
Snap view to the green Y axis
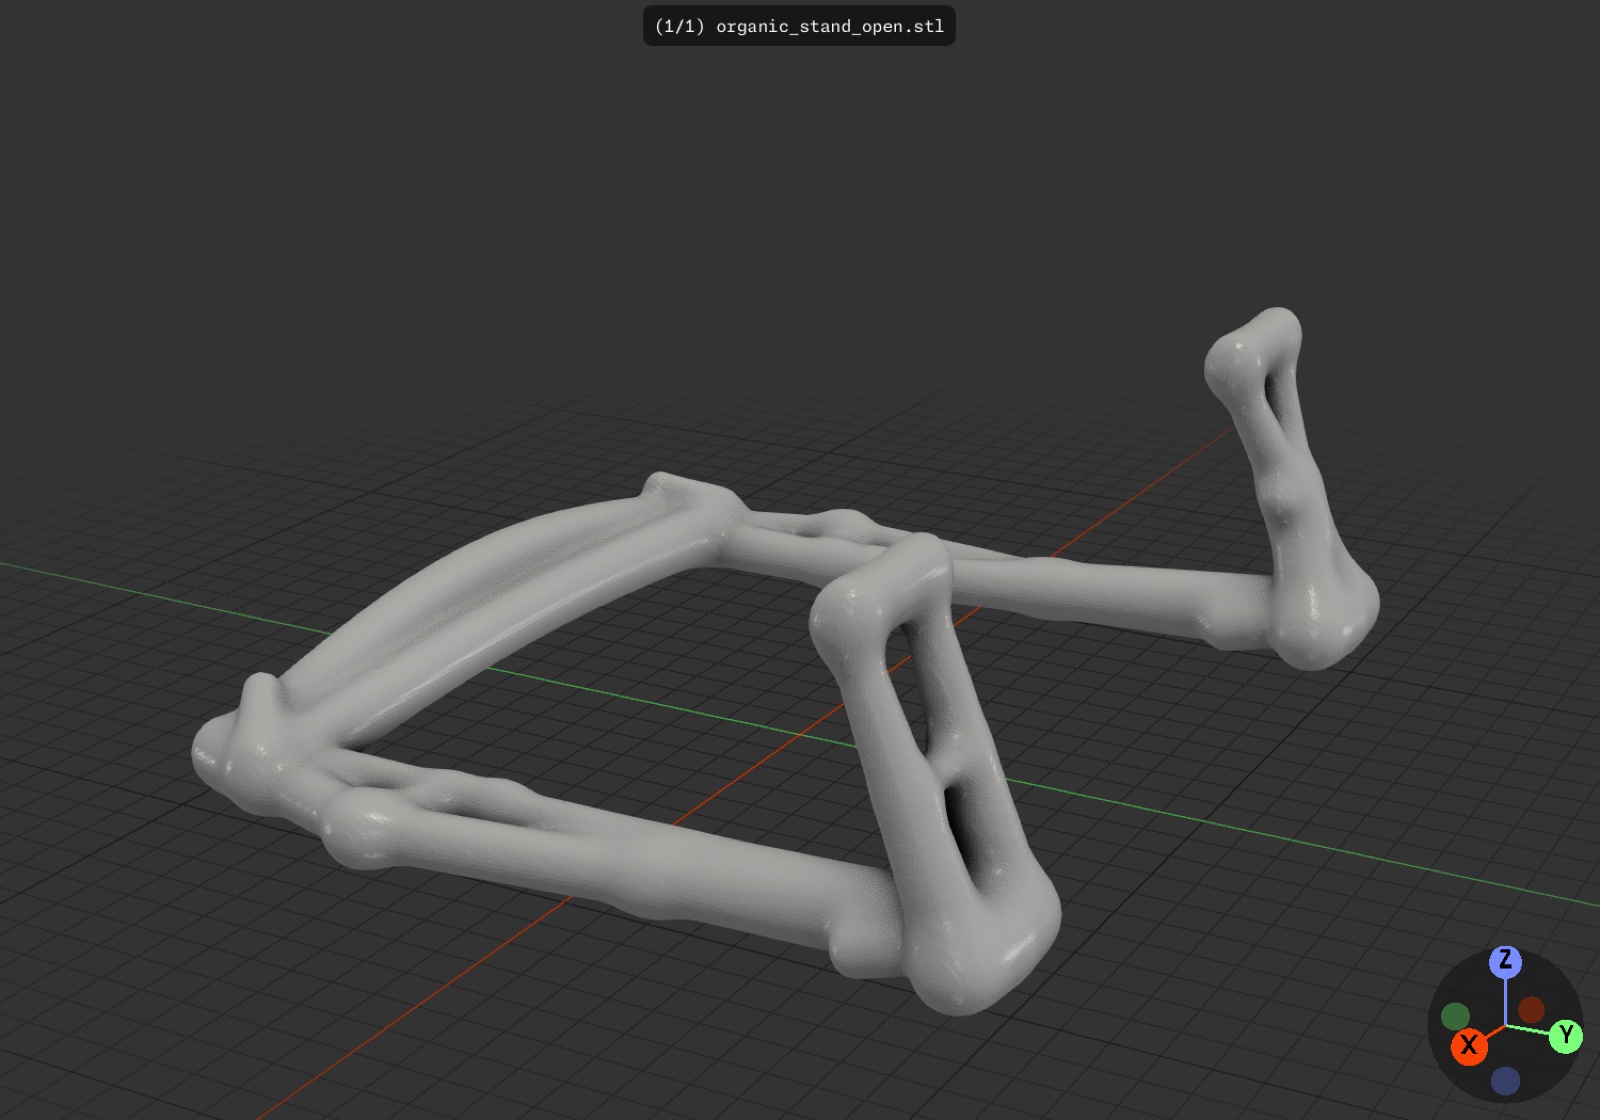1566,1035
